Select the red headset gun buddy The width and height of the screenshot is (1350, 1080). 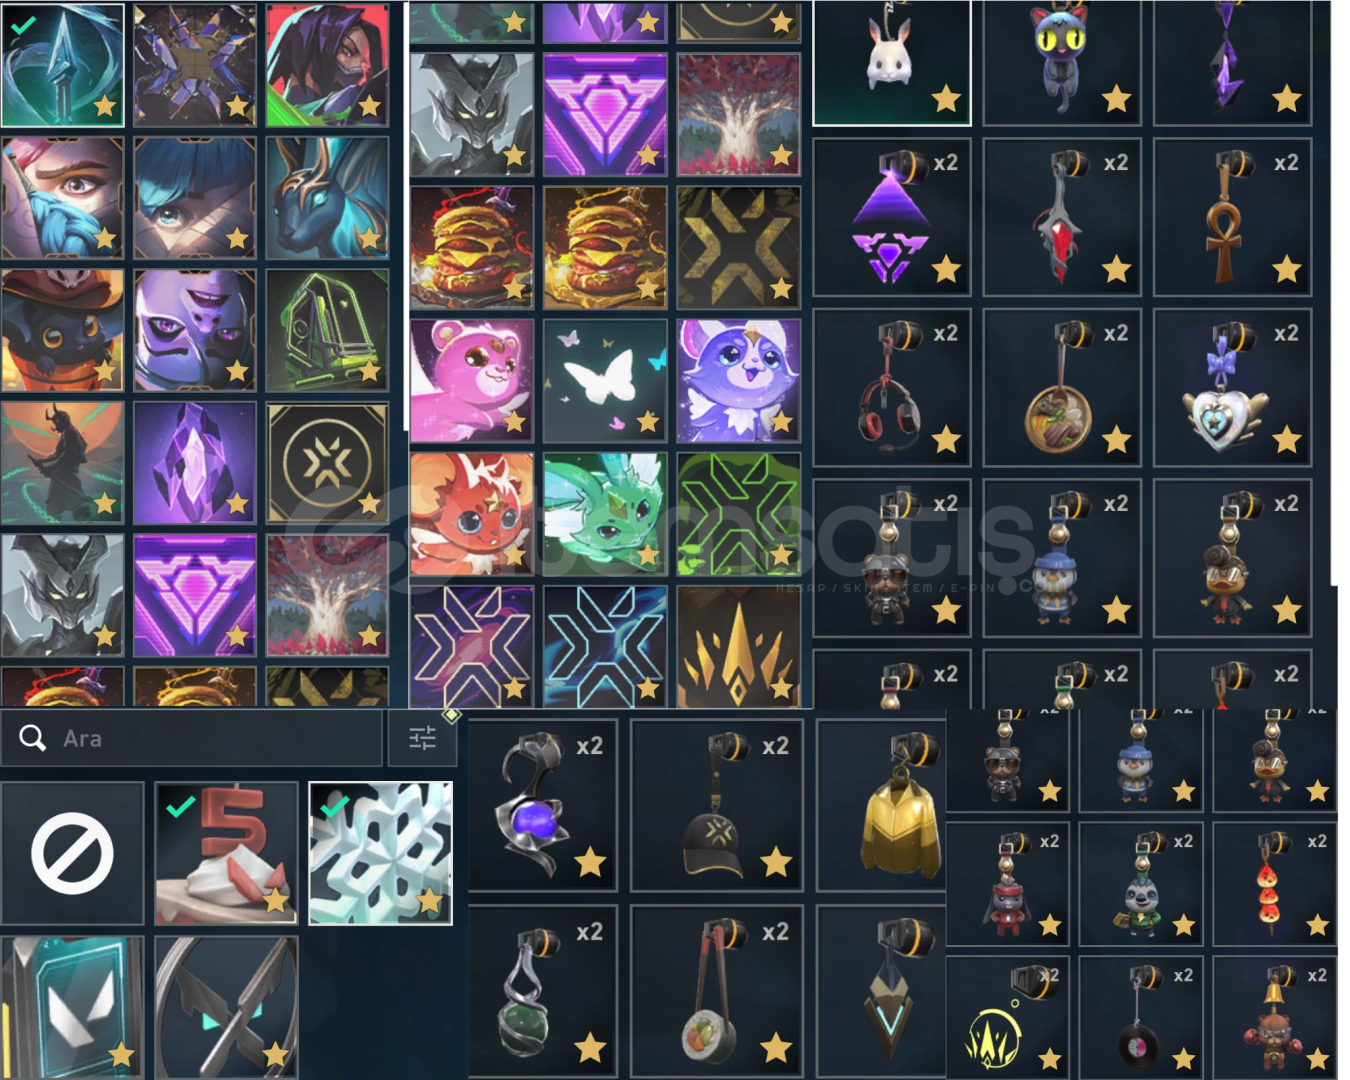click(x=892, y=388)
